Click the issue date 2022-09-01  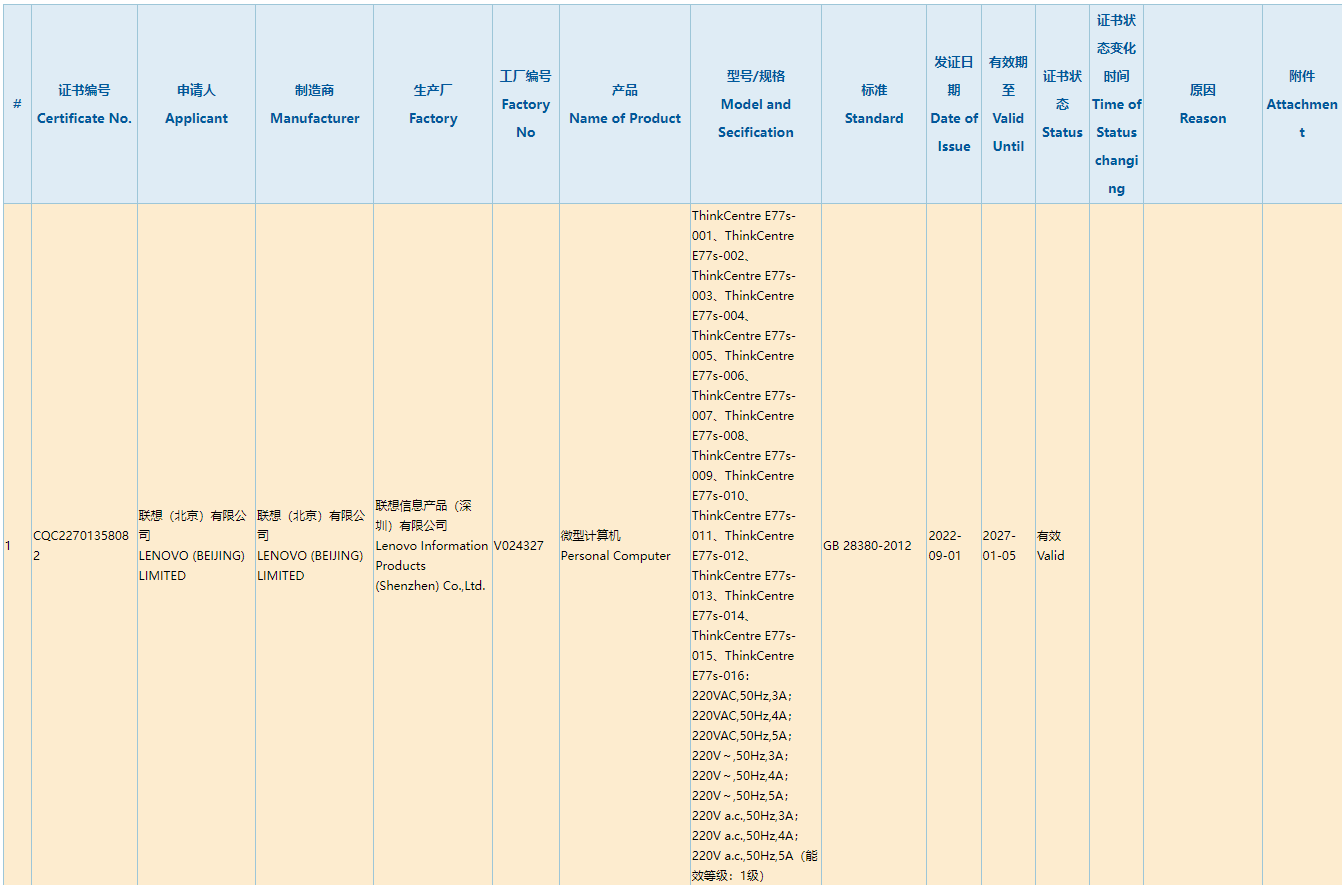pyautogui.click(x=946, y=546)
